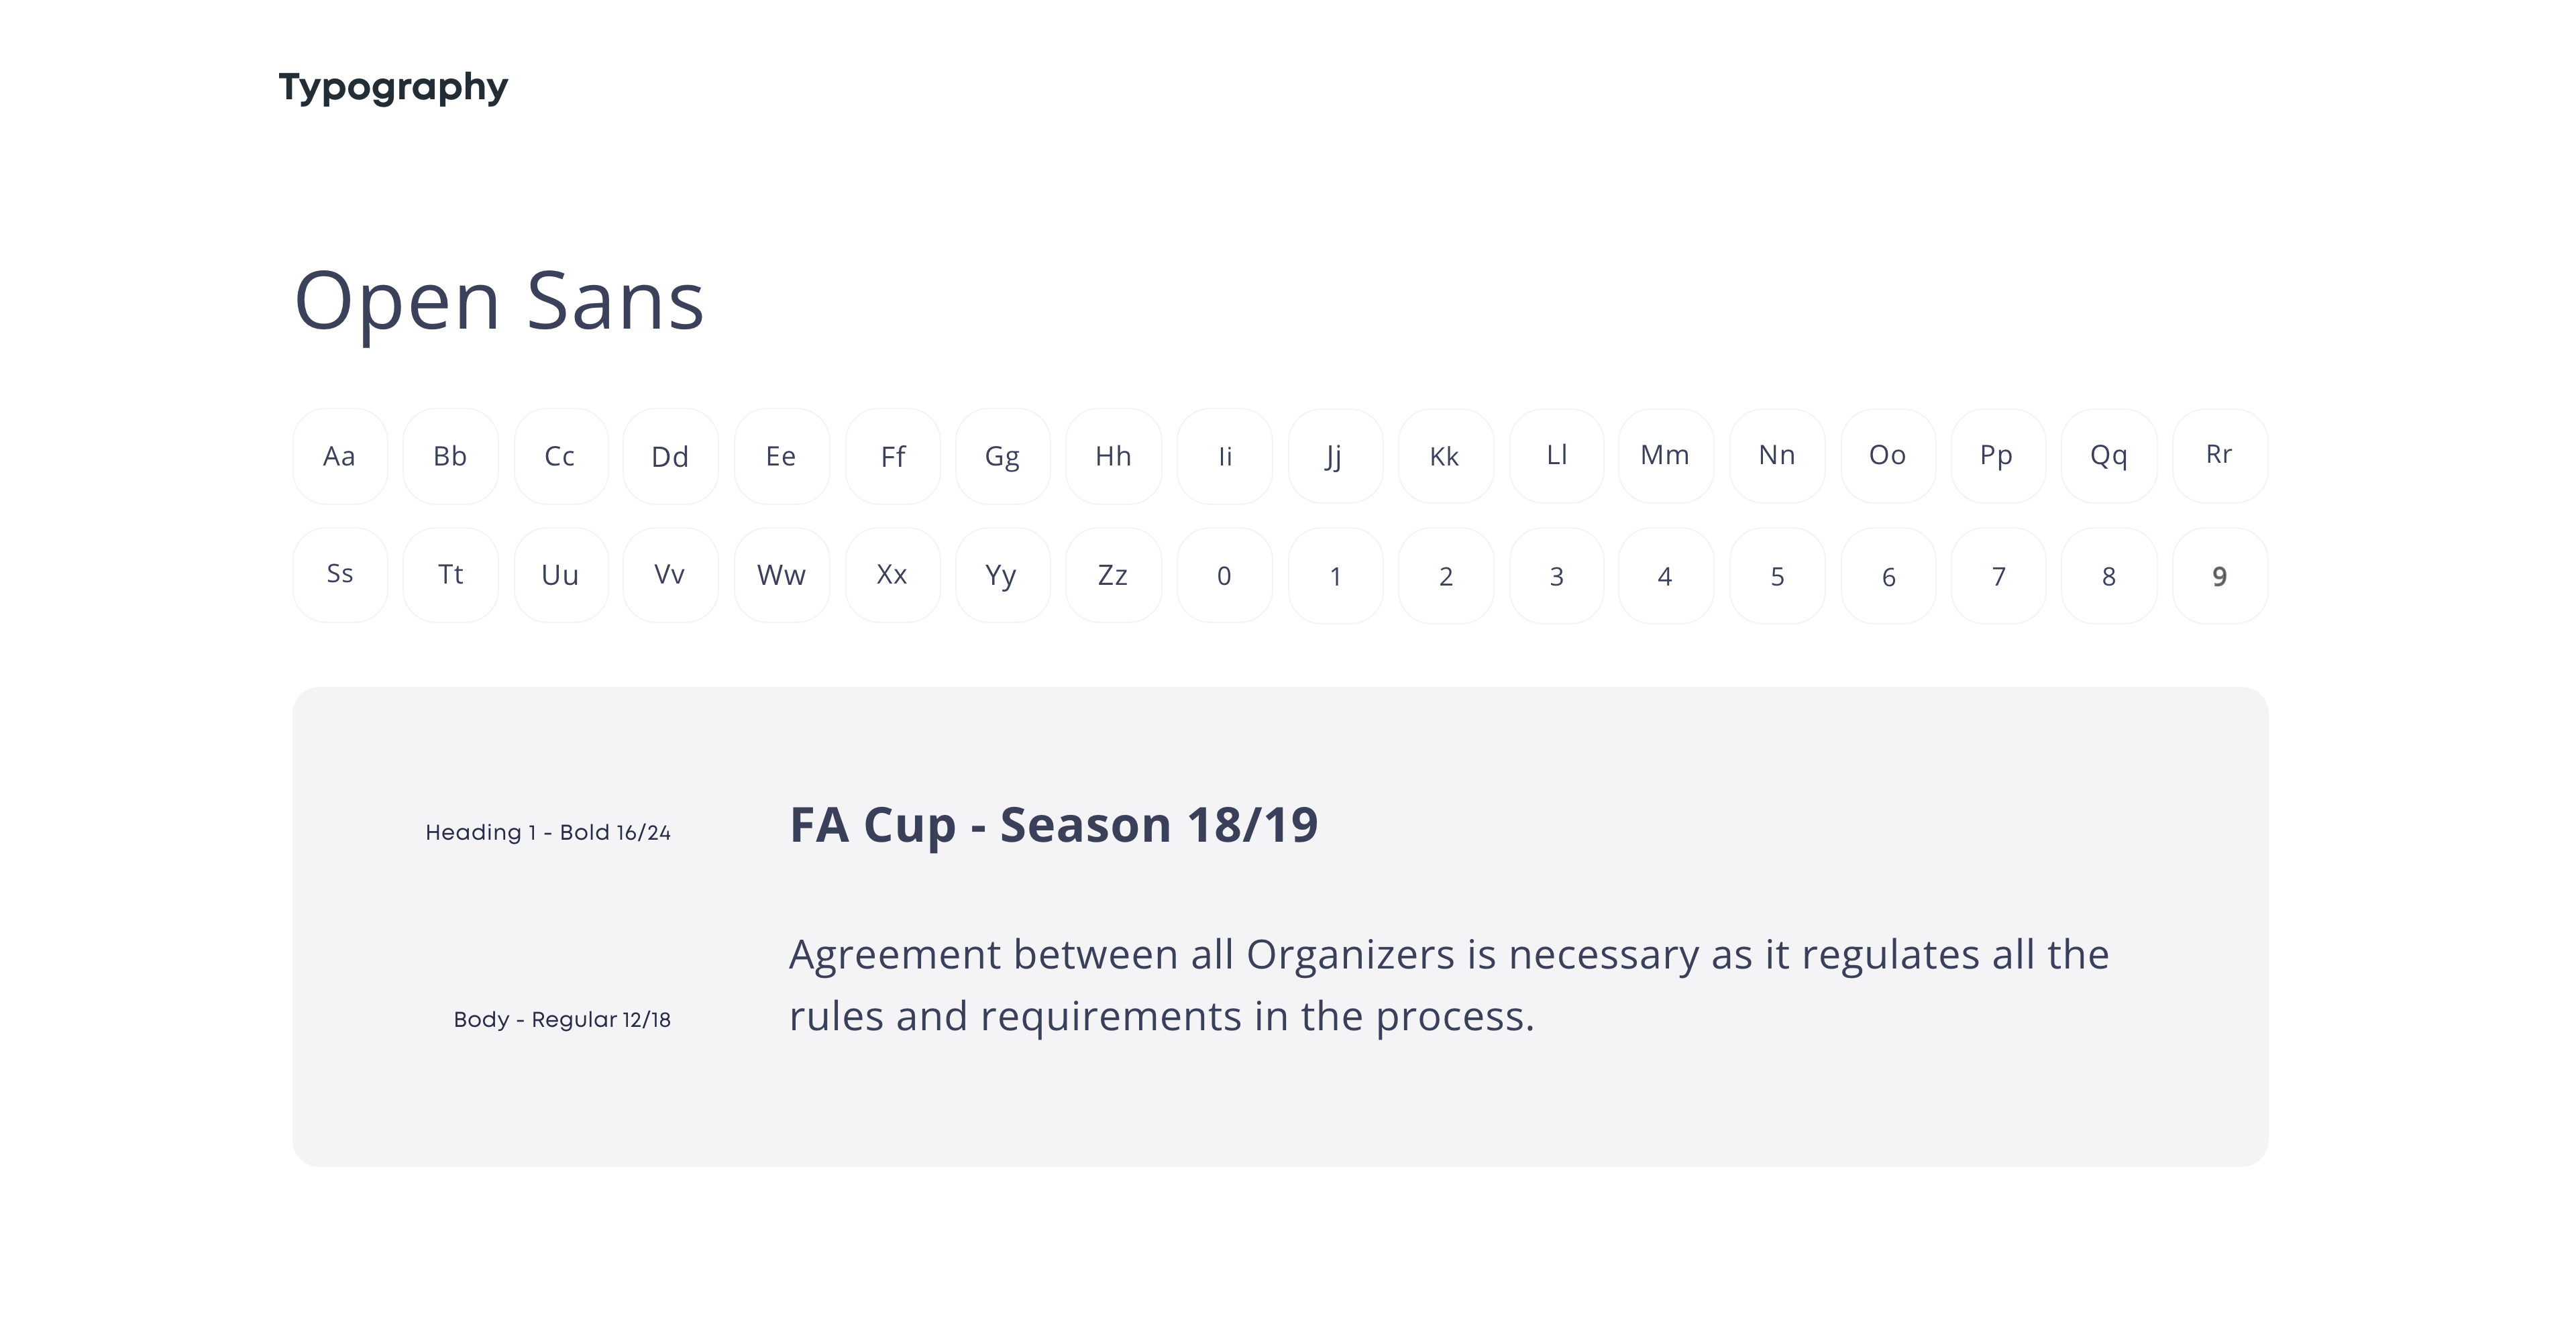Select the 'Jj' glyph tile
This screenshot has height=1324, width=2576.
pos(1334,456)
